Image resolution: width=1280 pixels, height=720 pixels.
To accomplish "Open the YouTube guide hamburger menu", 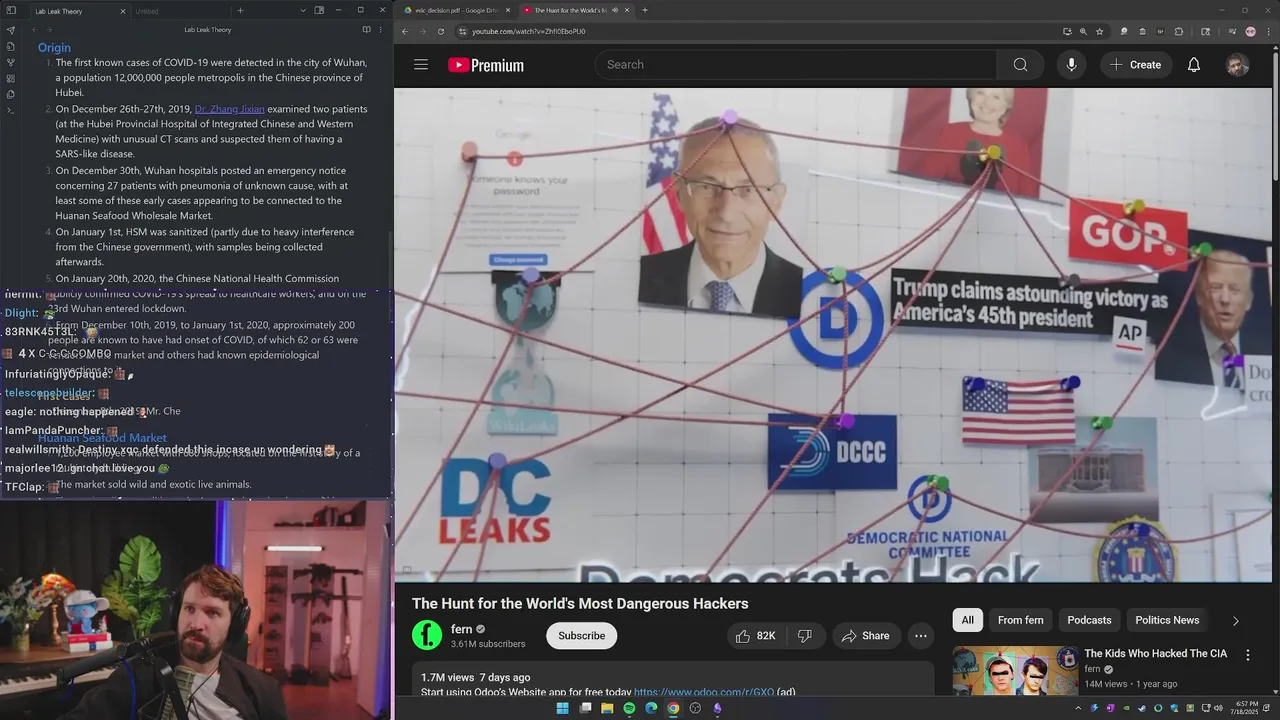I will coord(421,65).
